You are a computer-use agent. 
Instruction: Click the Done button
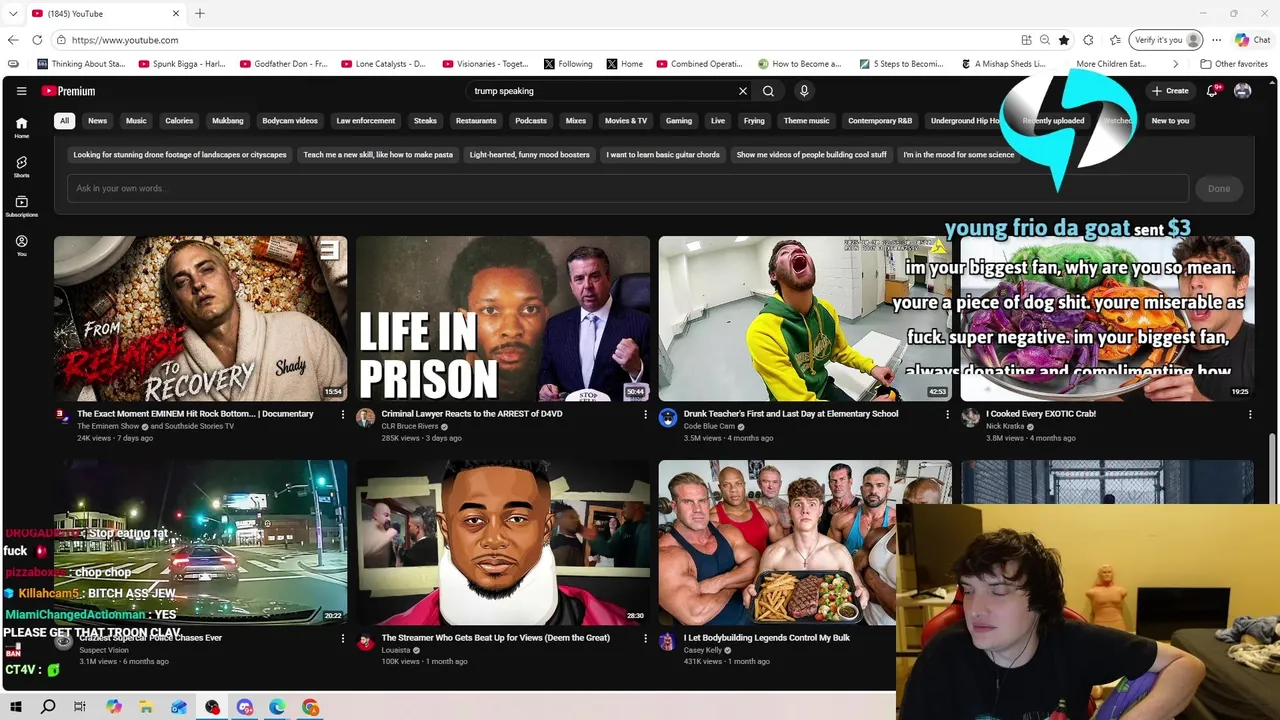coord(1219,188)
